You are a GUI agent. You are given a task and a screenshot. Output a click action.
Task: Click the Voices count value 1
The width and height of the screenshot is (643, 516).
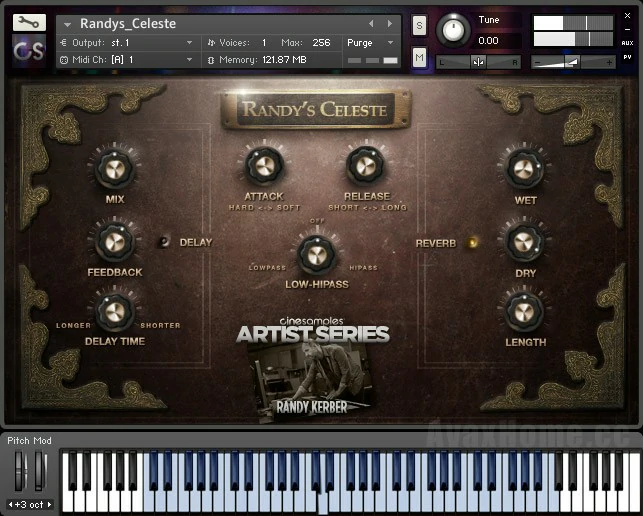(264, 43)
